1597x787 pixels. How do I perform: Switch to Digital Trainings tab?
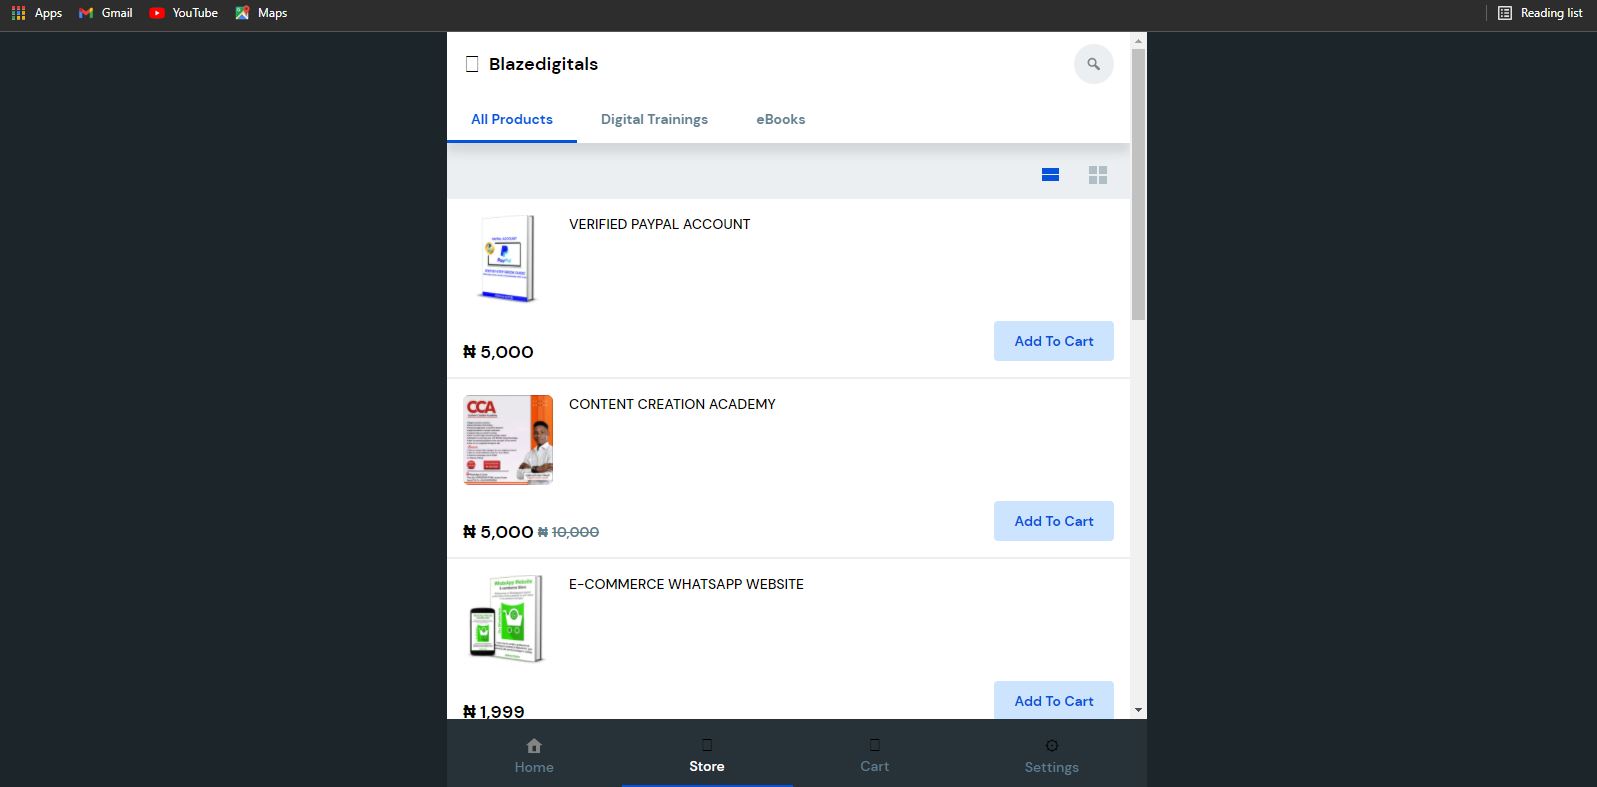point(654,119)
